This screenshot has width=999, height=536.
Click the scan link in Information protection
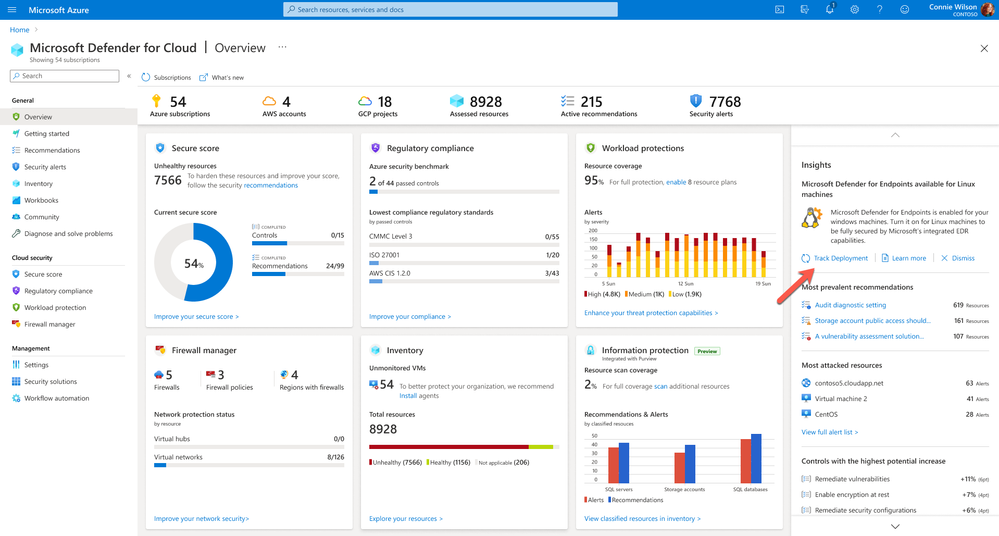click(661, 386)
